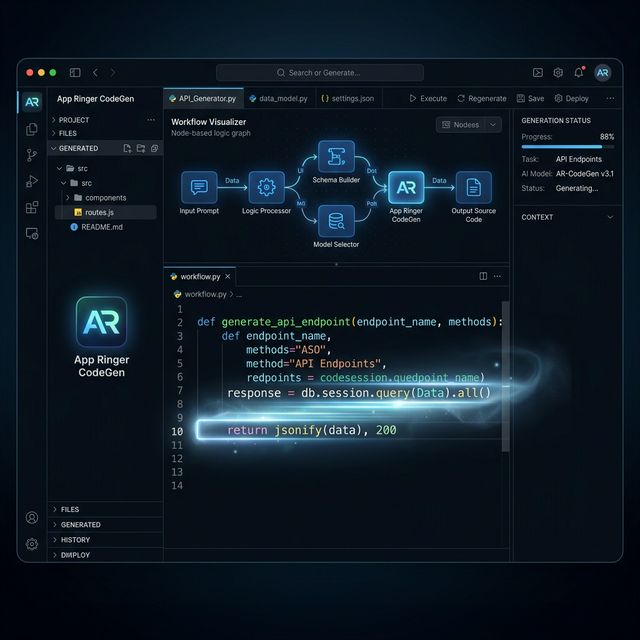Click the Execute button
Viewport: 640px width, 640px height.
pos(428,98)
